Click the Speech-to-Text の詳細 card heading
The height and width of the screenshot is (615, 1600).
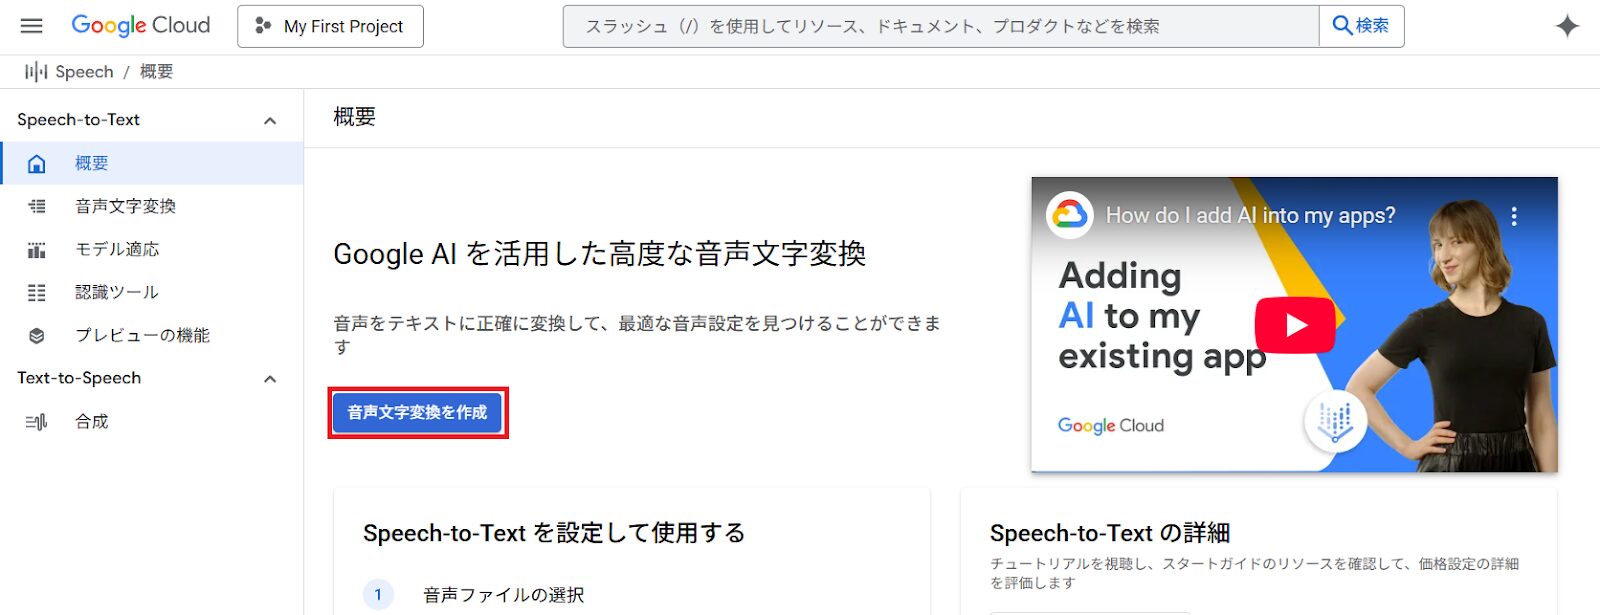[1110, 533]
